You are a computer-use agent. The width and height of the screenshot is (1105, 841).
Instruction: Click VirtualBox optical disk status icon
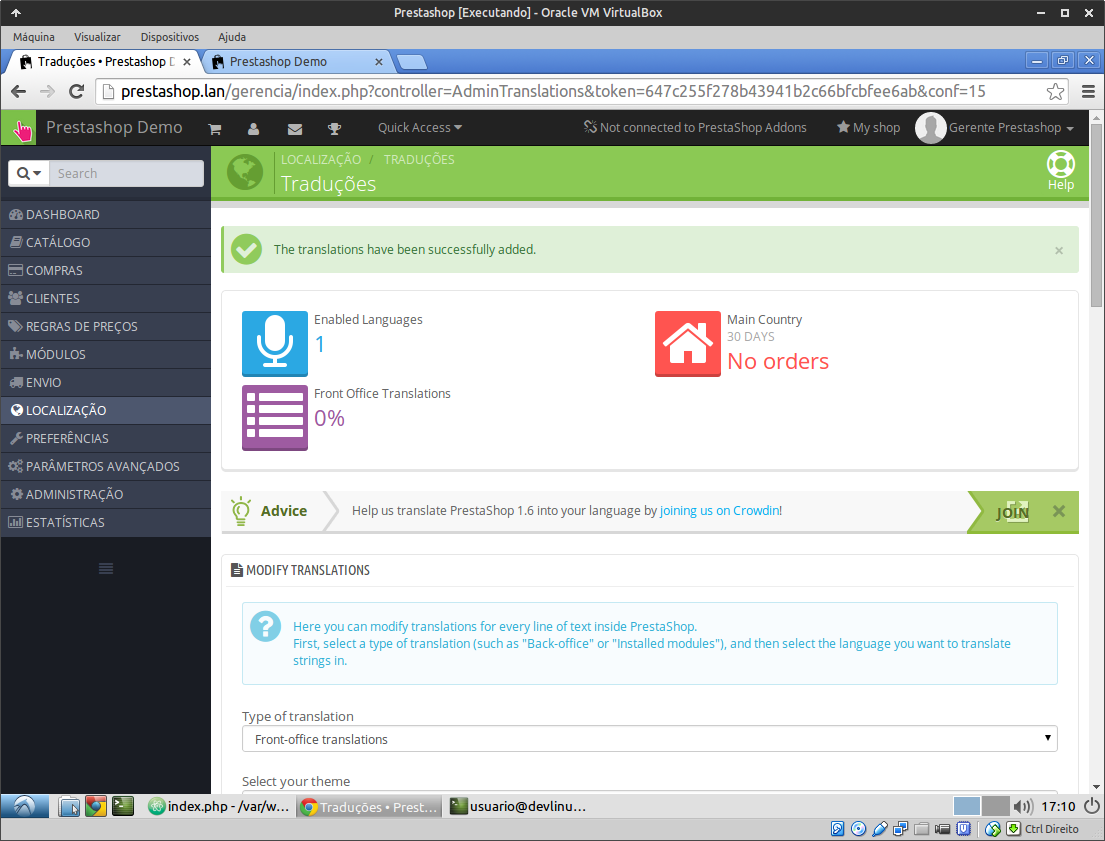[x=858, y=829]
